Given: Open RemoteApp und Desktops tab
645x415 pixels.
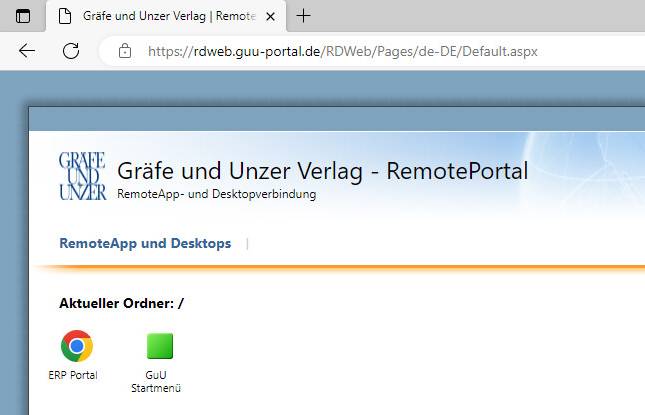Looking at the screenshot, I should [x=145, y=243].
